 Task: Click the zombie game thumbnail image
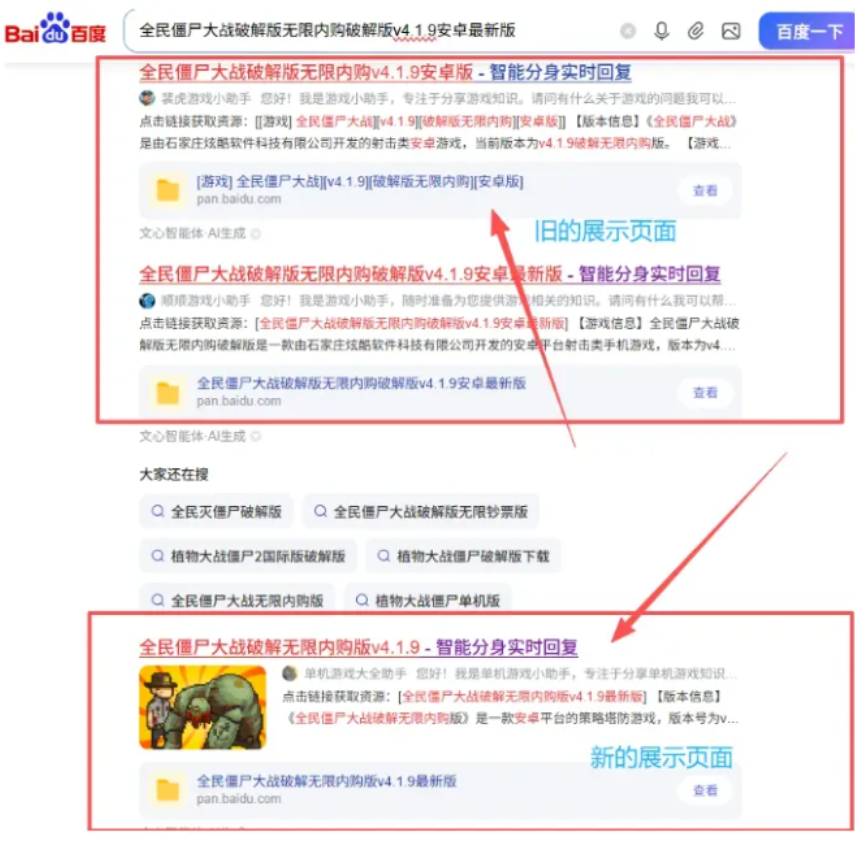(x=203, y=707)
